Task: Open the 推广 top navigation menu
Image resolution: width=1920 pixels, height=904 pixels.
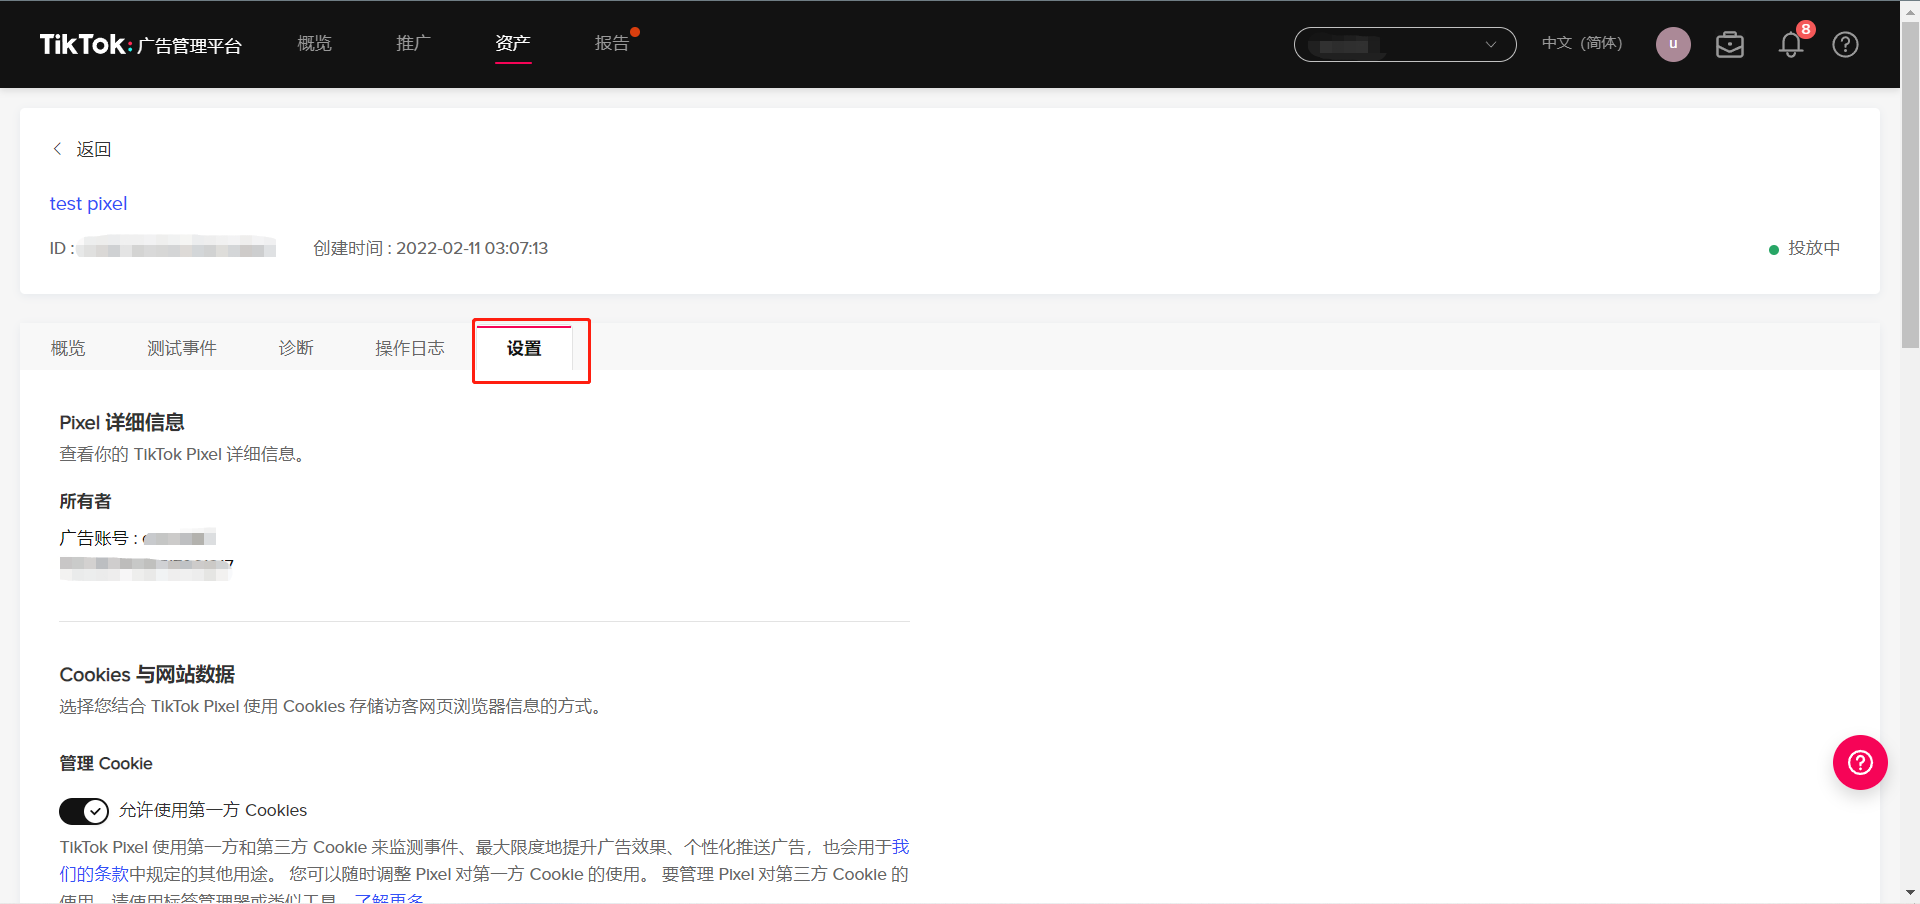Action: click(x=413, y=43)
